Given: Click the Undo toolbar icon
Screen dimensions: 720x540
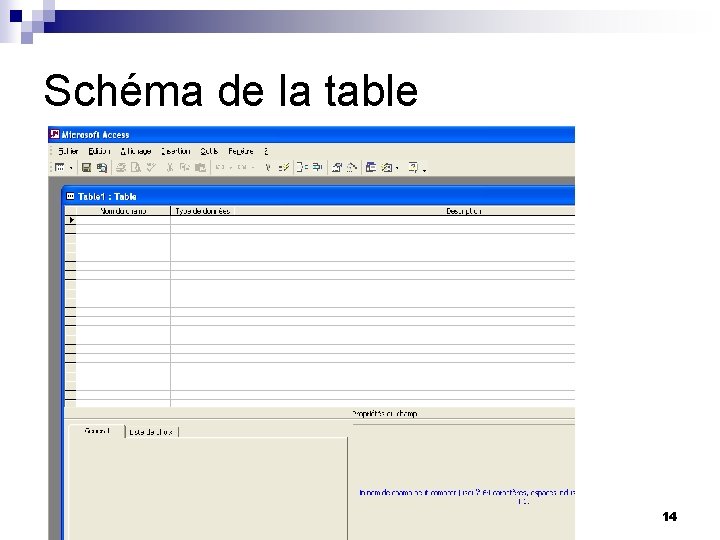Looking at the screenshot, I should click(220, 168).
